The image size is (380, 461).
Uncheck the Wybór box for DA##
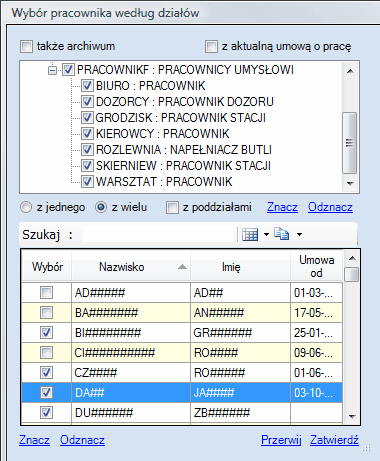tap(46, 393)
